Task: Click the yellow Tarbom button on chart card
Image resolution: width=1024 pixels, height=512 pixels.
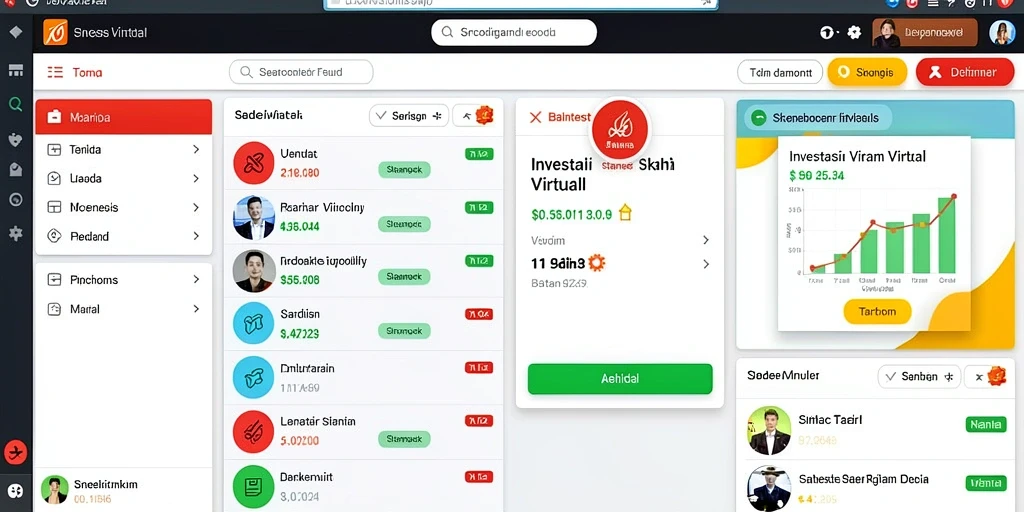Action: [x=877, y=312]
